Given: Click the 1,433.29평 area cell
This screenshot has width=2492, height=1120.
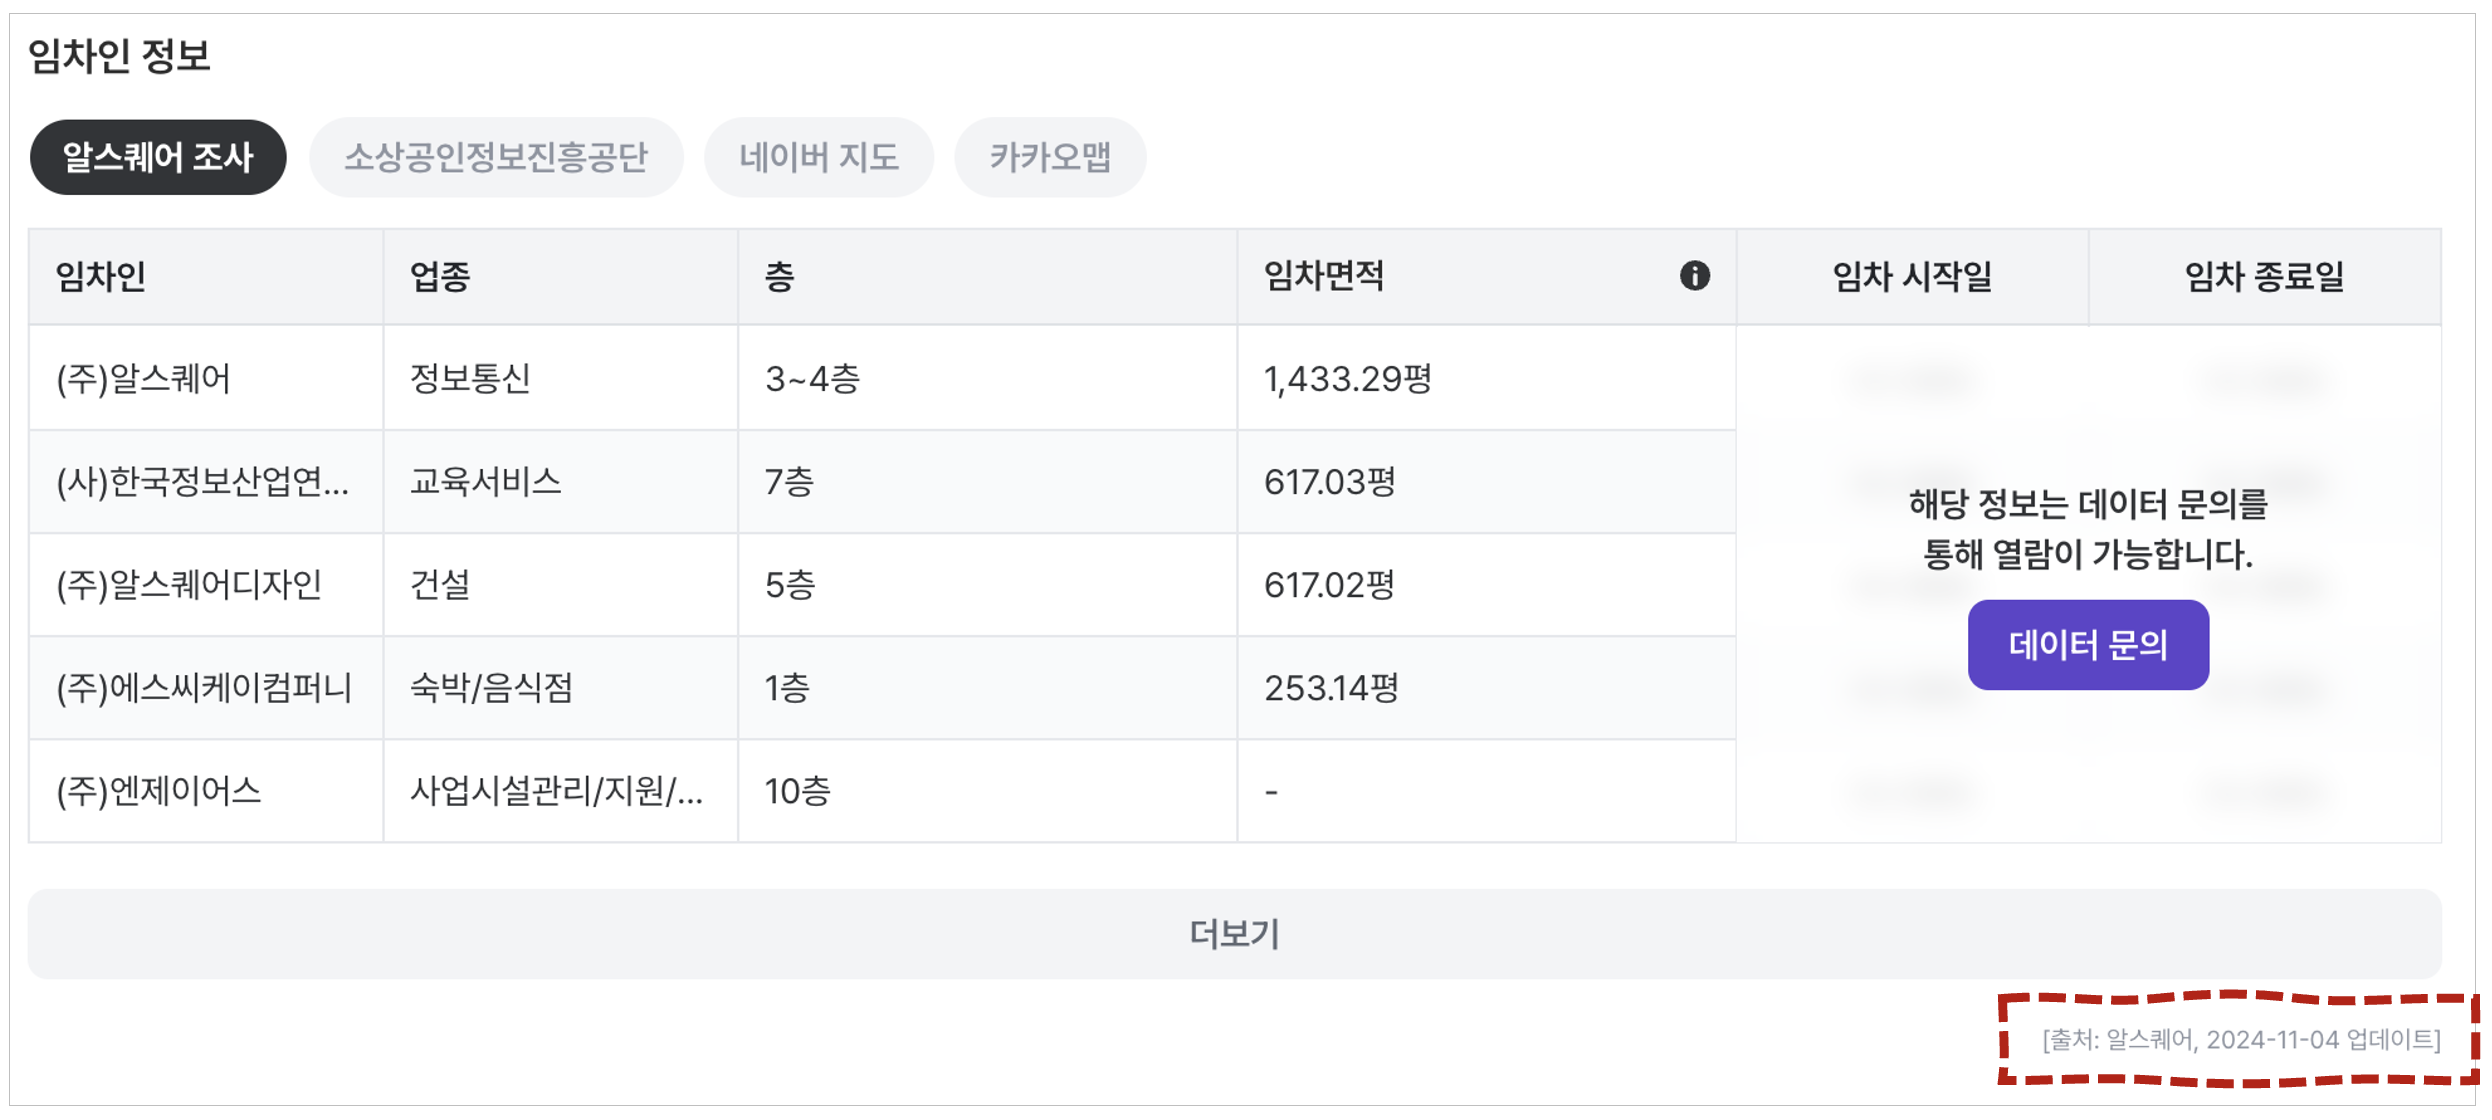Looking at the screenshot, I should [1348, 379].
